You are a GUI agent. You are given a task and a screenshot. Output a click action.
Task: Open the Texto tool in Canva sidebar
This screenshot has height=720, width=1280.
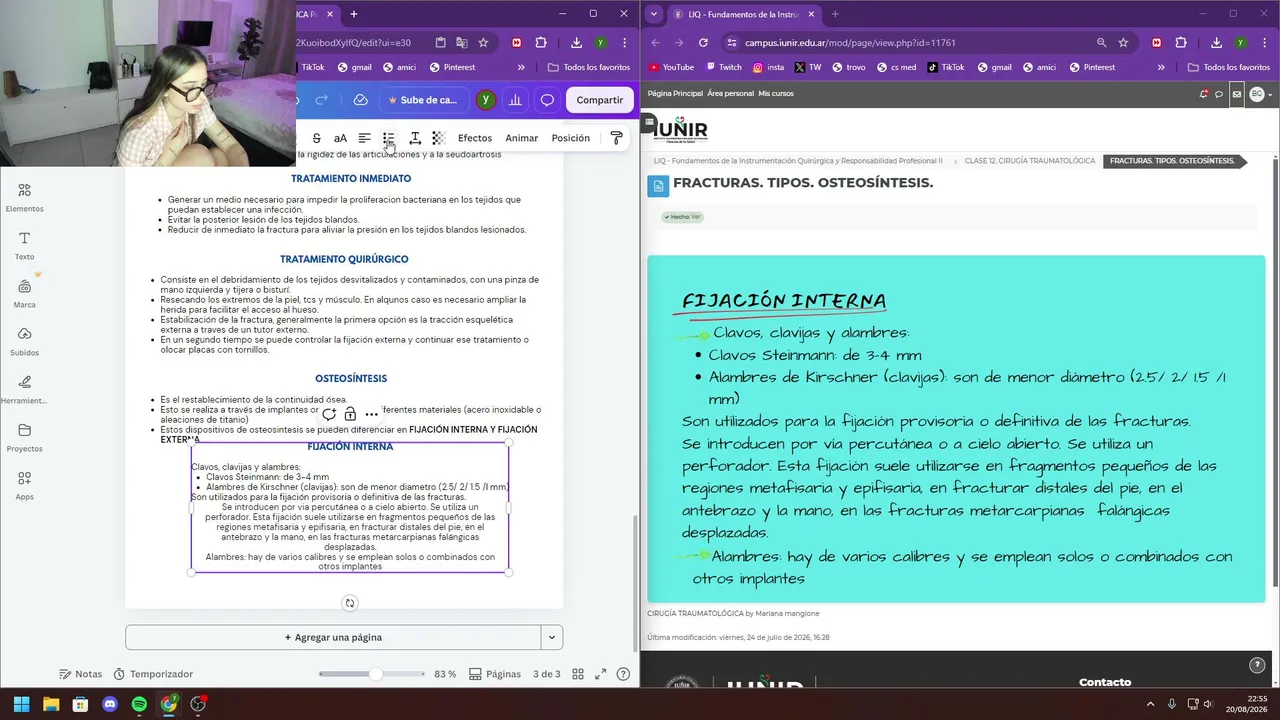24,245
